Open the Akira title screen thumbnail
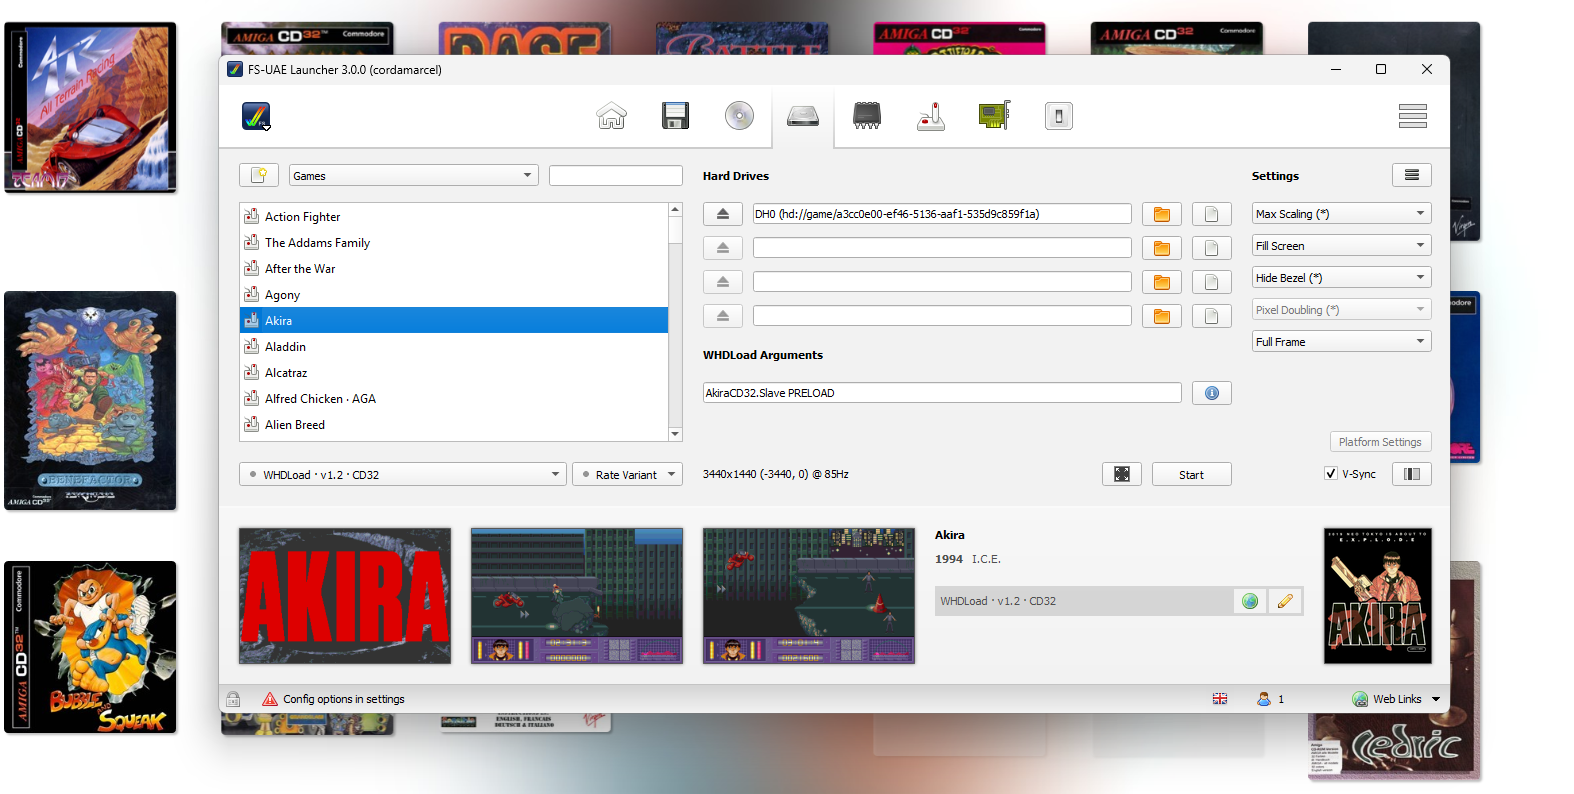Screen dimensions: 1574x794 (345, 596)
